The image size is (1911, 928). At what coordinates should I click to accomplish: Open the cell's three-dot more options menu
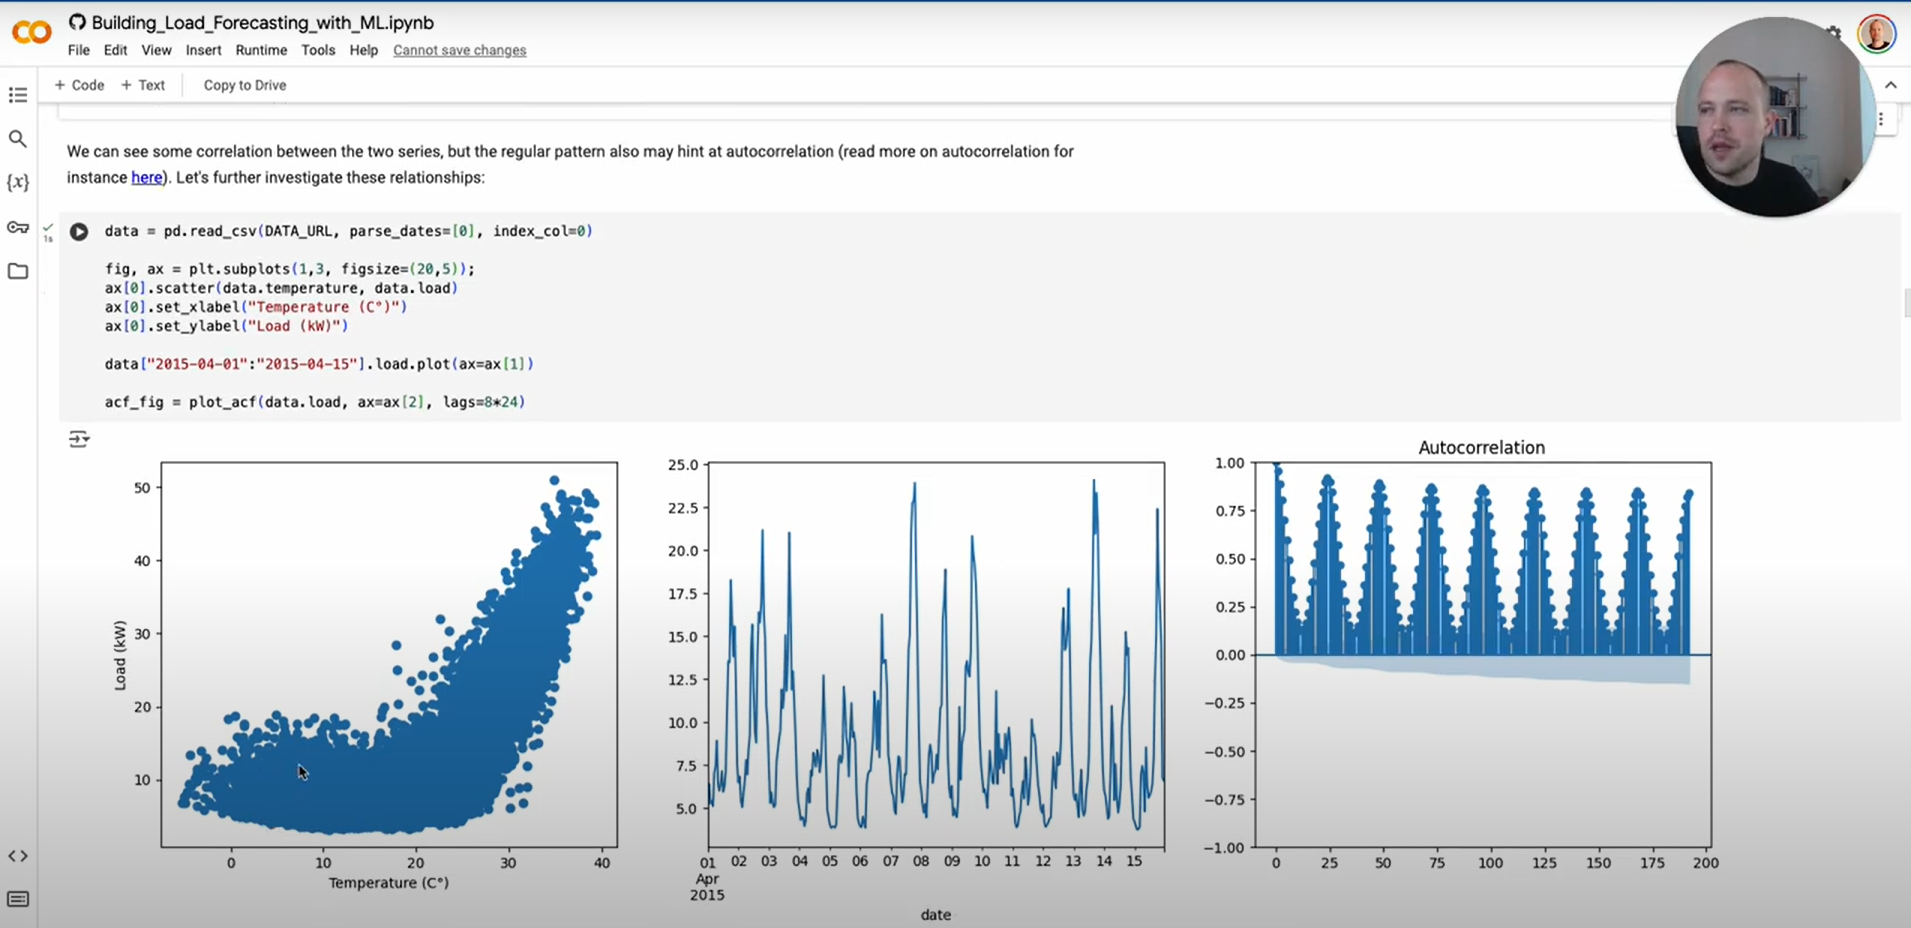click(x=1881, y=119)
